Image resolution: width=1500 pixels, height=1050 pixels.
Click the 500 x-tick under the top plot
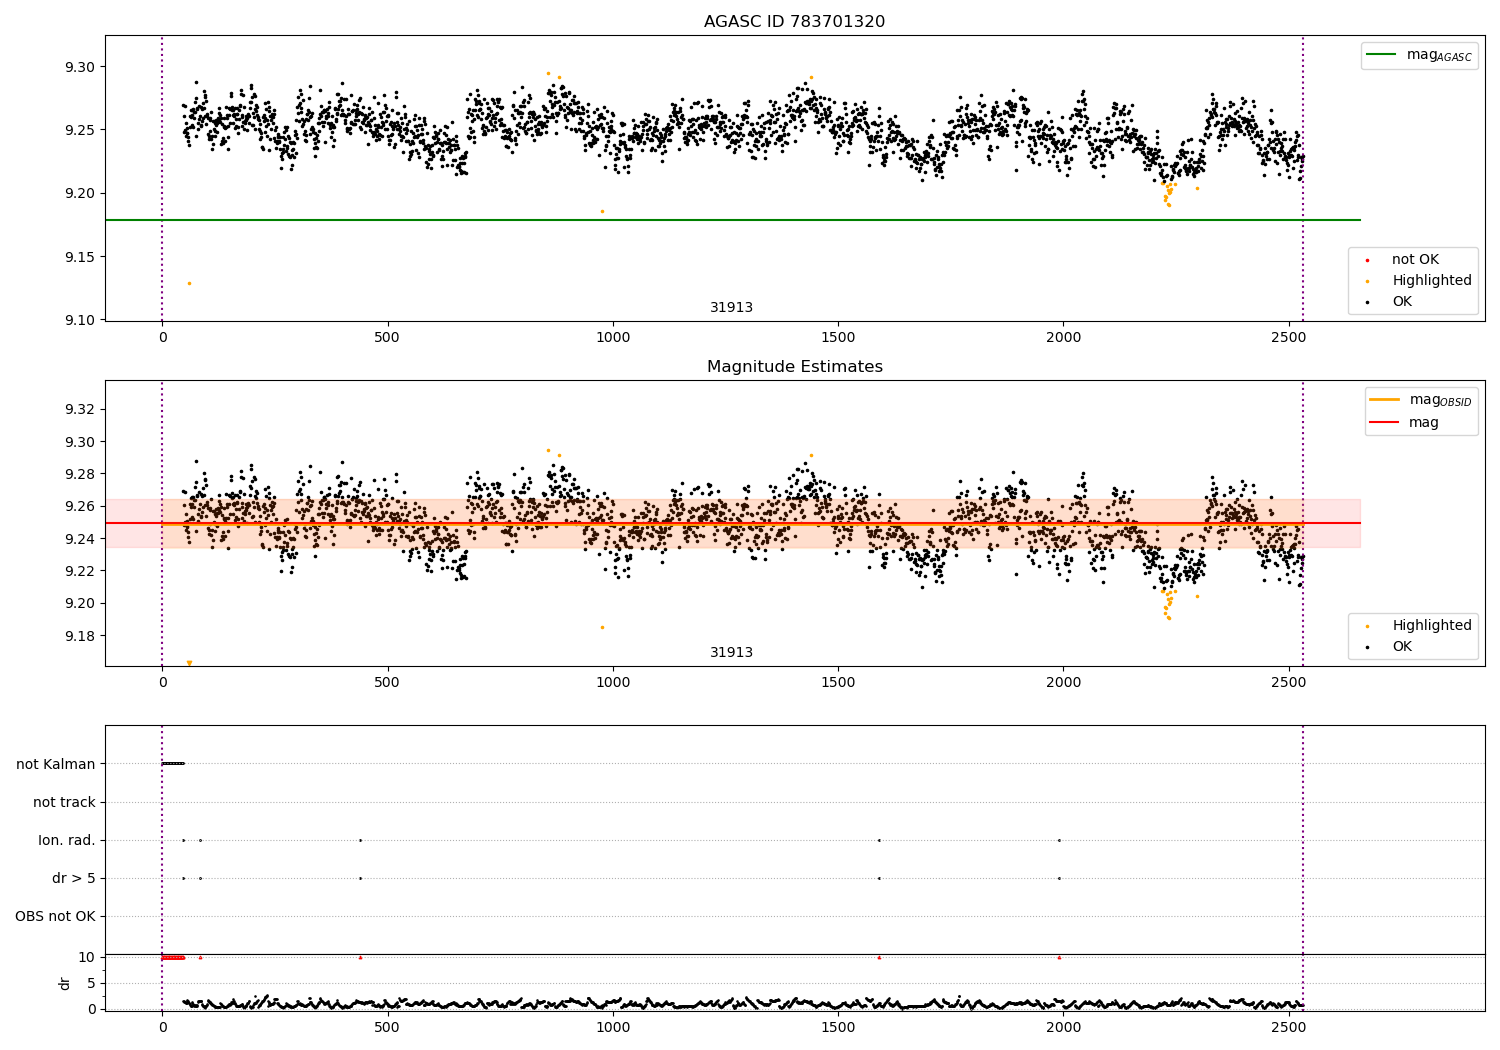click(x=387, y=337)
